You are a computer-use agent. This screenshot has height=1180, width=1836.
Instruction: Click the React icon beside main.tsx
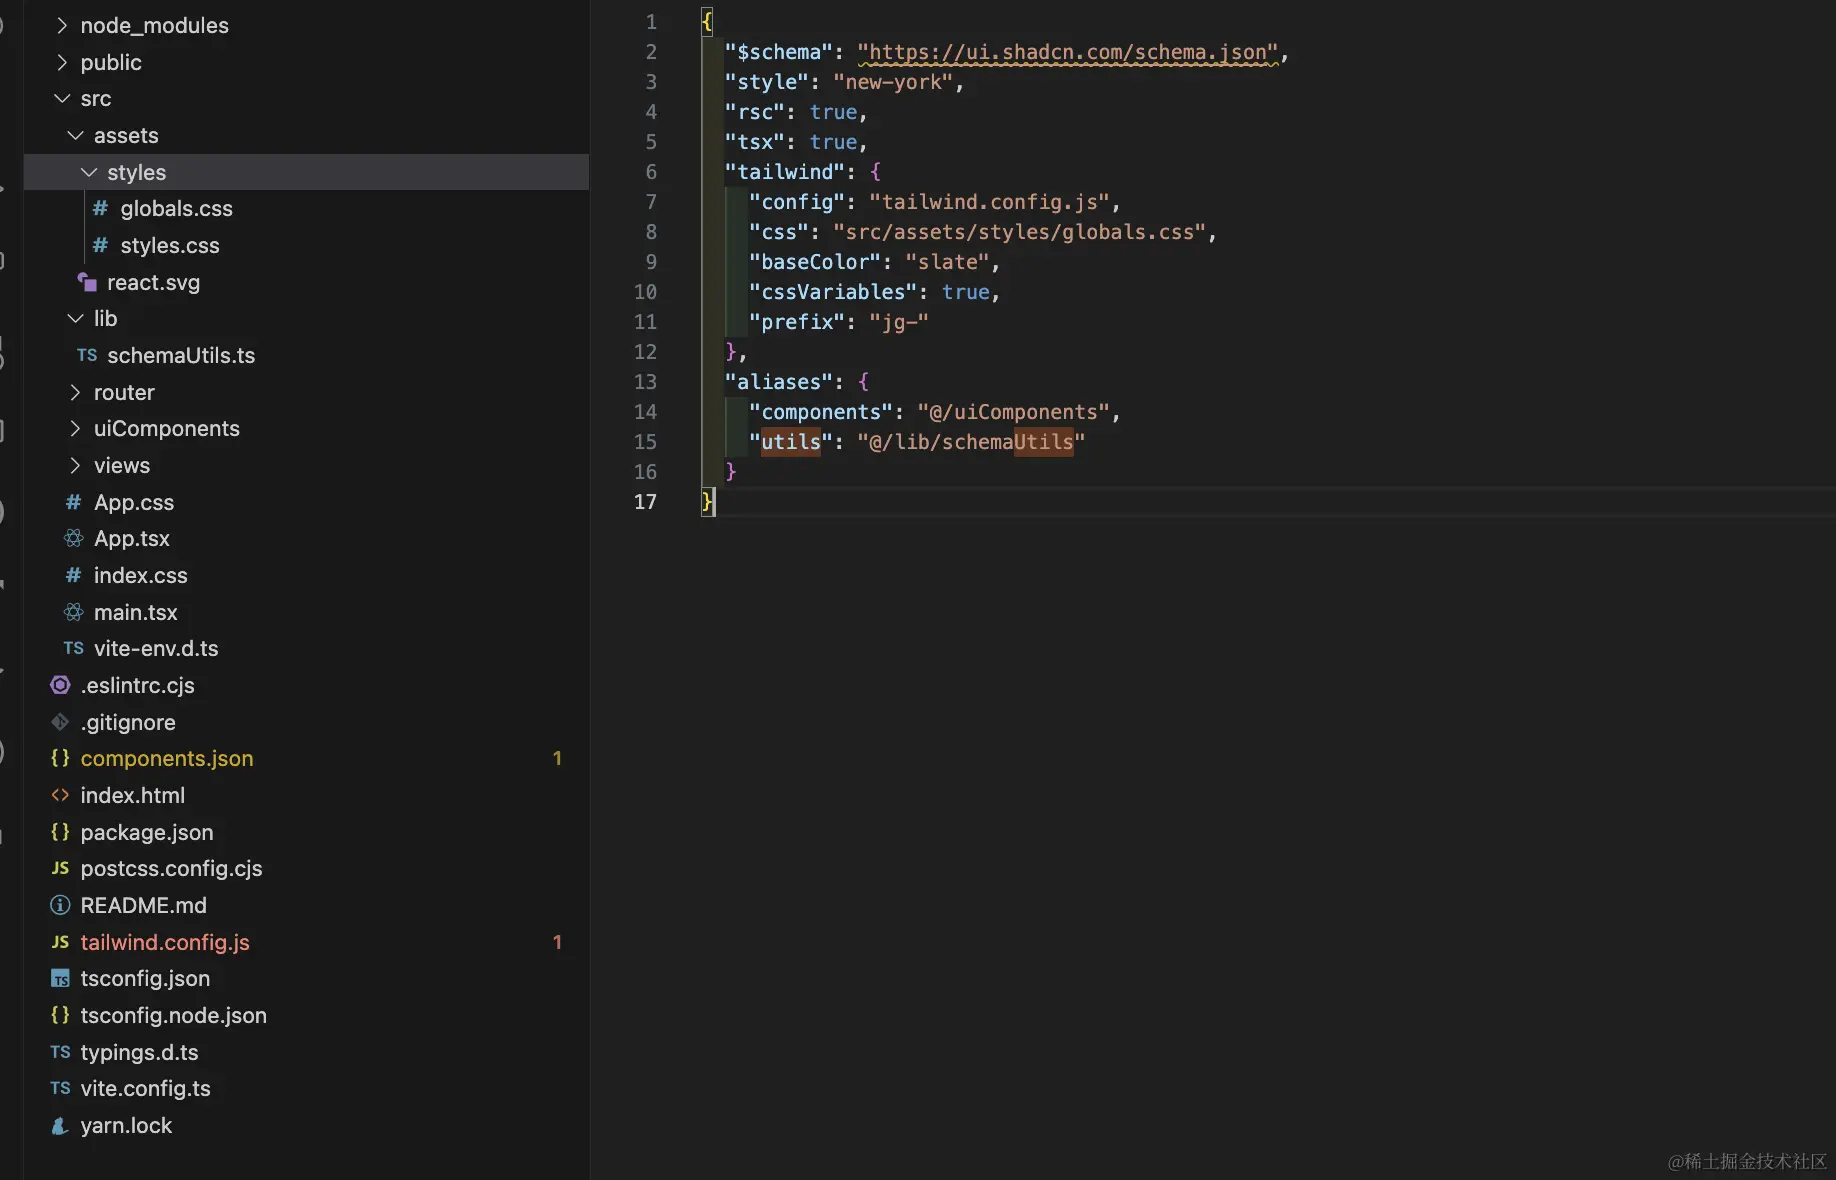[x=73, y=612]
